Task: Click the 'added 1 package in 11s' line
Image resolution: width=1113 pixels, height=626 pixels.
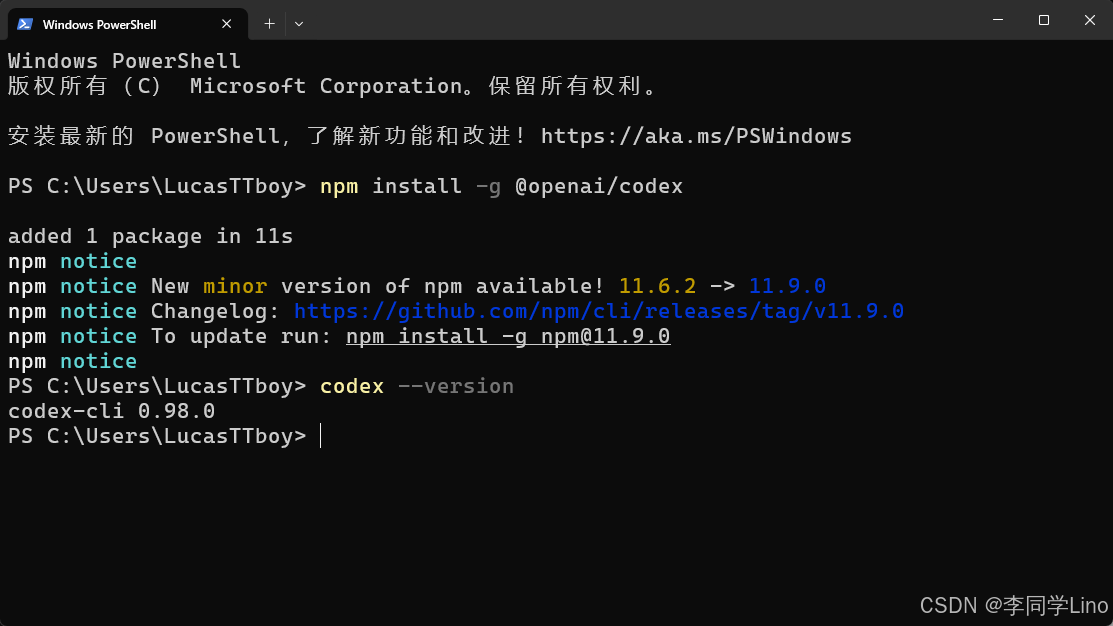Action: [150, 236]
